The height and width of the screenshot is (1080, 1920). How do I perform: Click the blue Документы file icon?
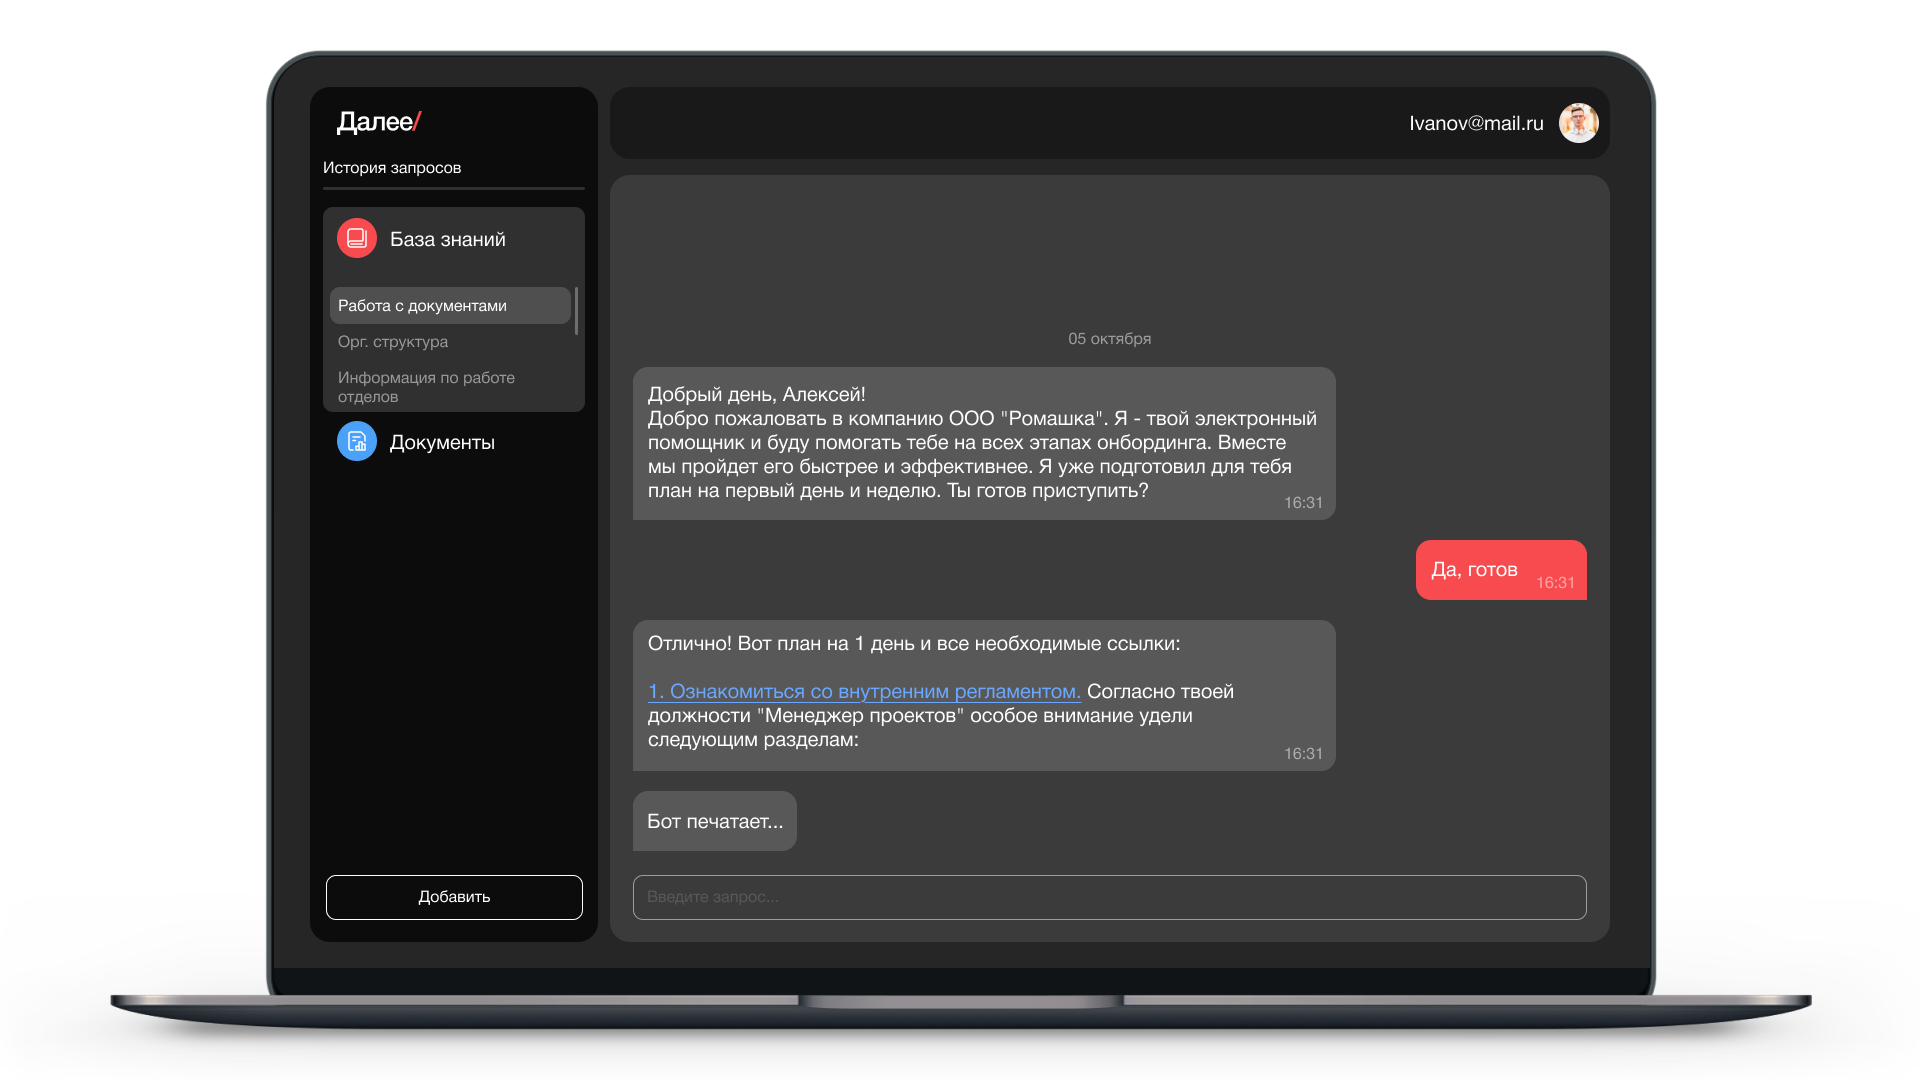click(x=357, y=441)
